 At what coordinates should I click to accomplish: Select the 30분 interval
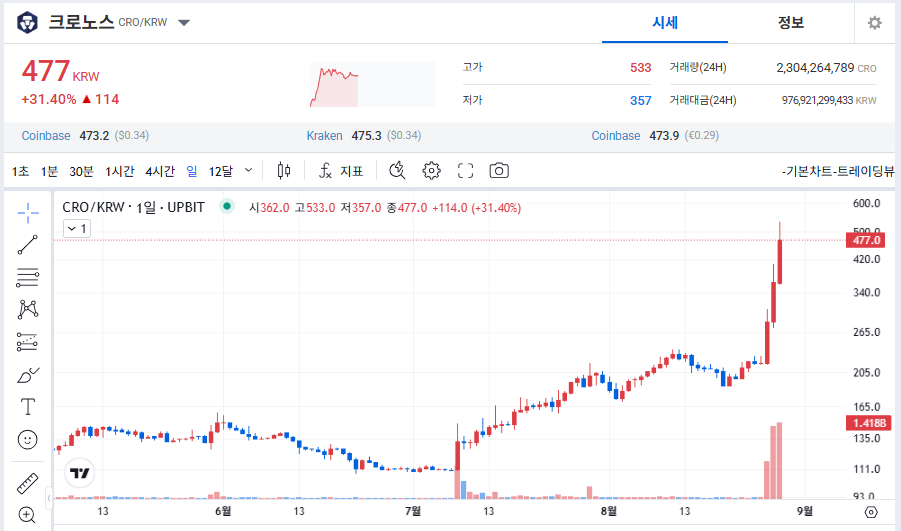[81, 171]
